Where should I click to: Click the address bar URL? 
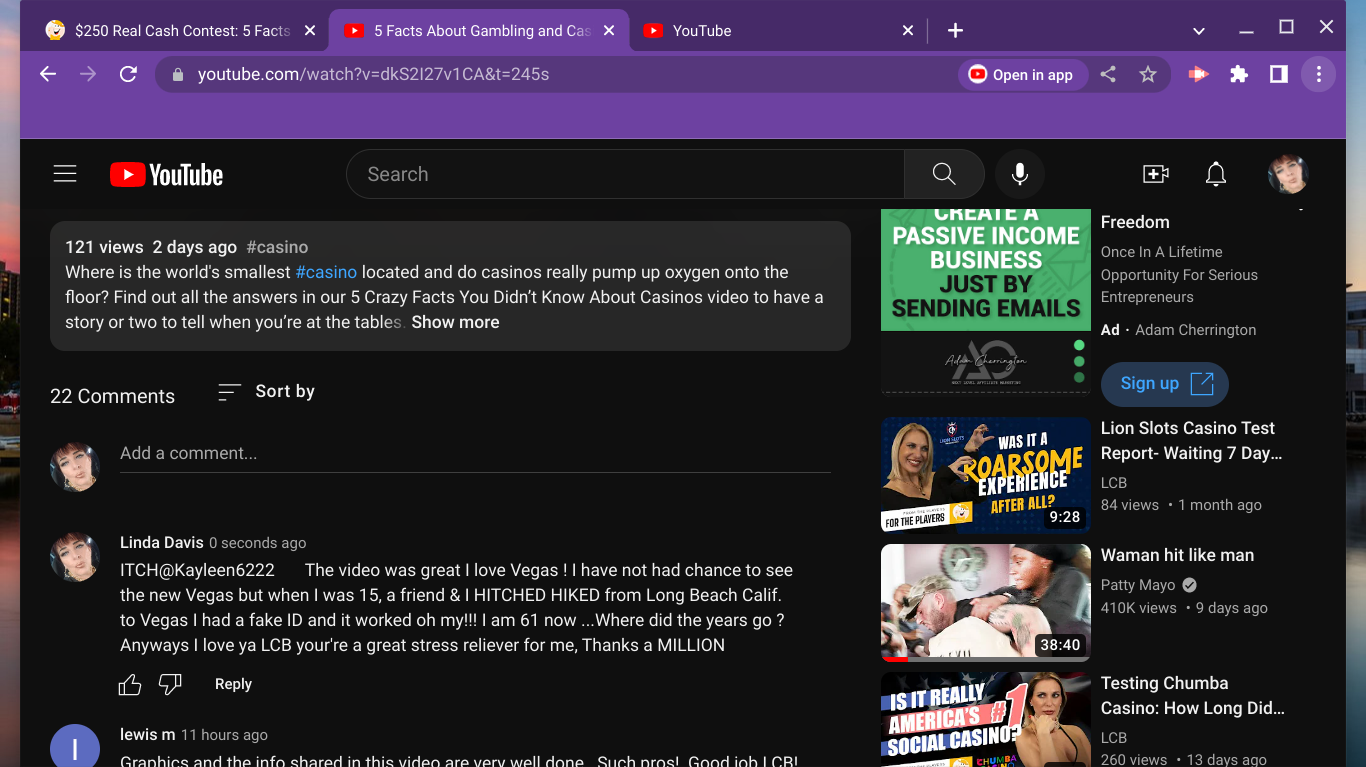(373, 74)
